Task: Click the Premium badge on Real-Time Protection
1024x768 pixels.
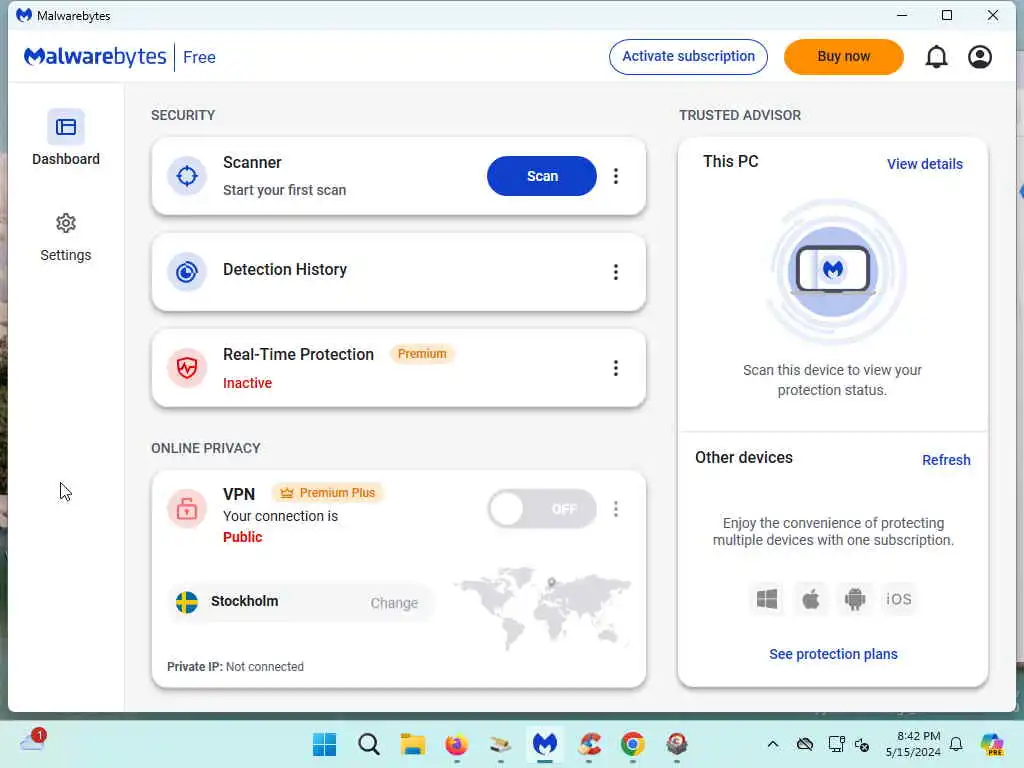Action: click(422, 353)
